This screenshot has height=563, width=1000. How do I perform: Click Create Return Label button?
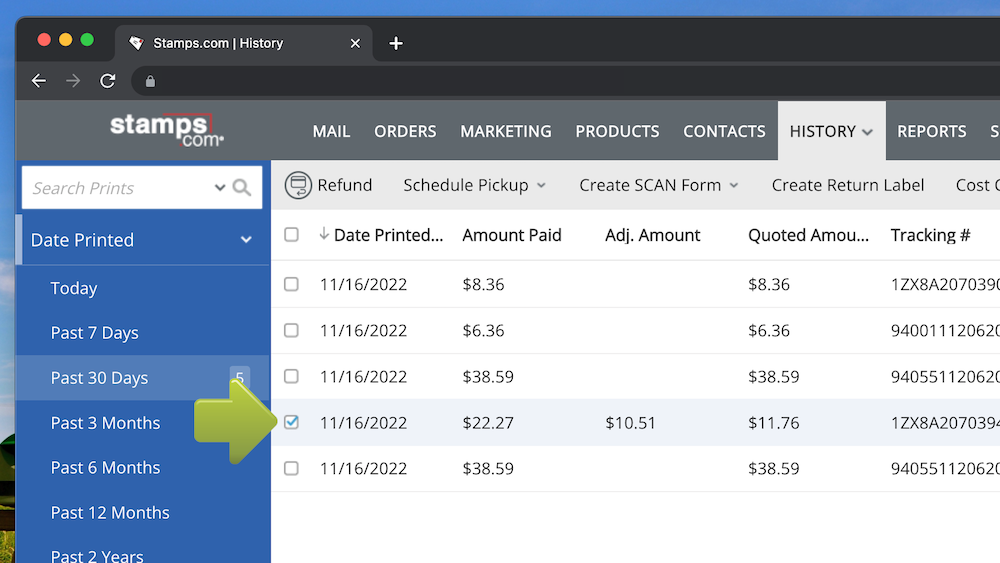point(847,185)
